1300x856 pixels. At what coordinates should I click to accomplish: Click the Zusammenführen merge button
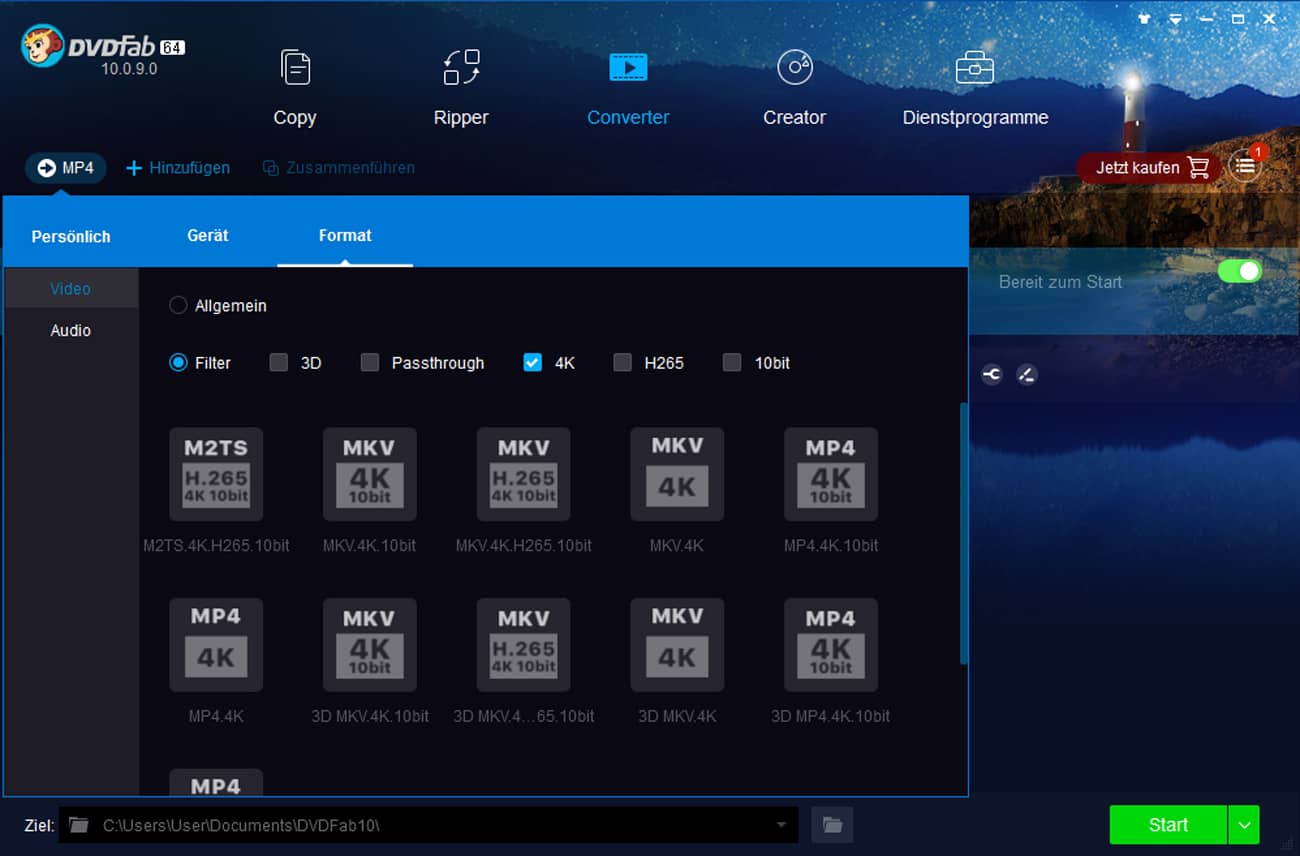point(339,168)
